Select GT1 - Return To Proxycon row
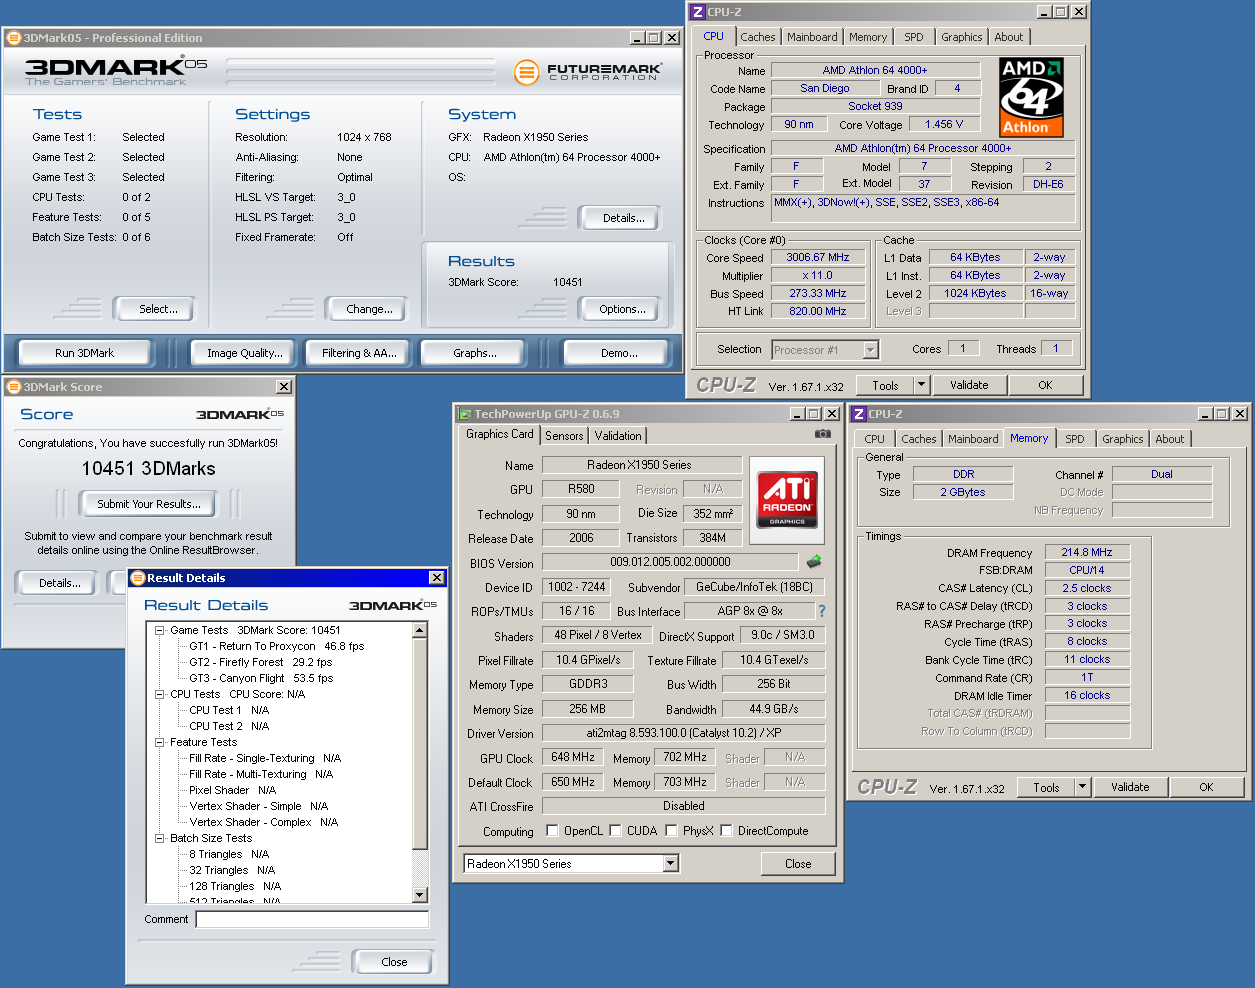 (x=277, y=646)
